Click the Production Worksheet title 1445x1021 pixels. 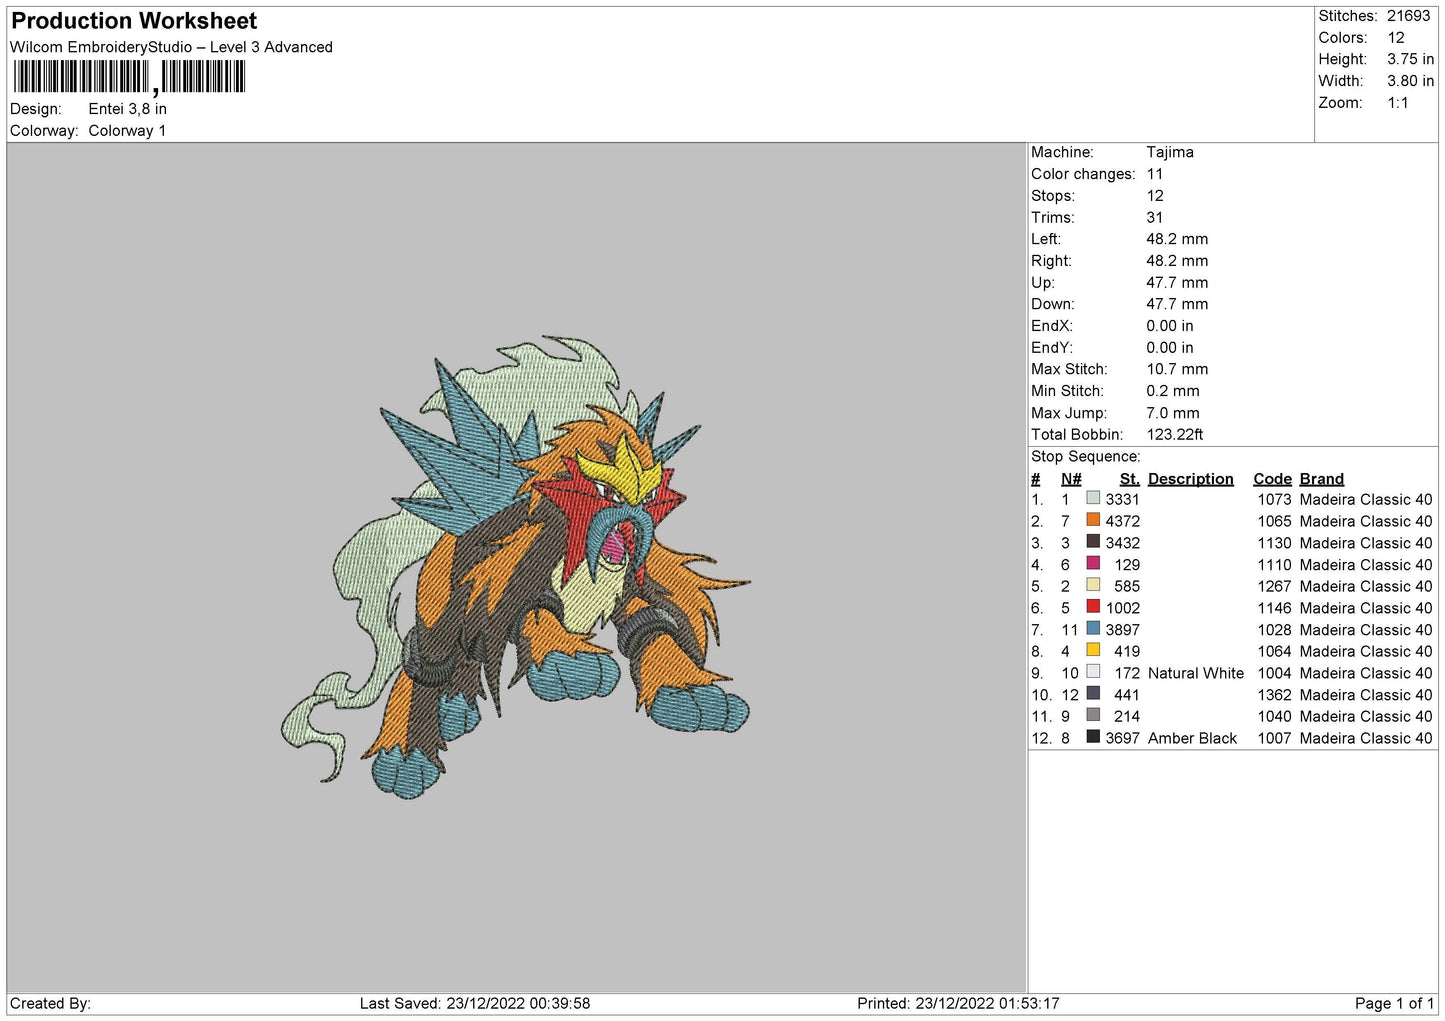pyautogui.click(x=134, y=21)
